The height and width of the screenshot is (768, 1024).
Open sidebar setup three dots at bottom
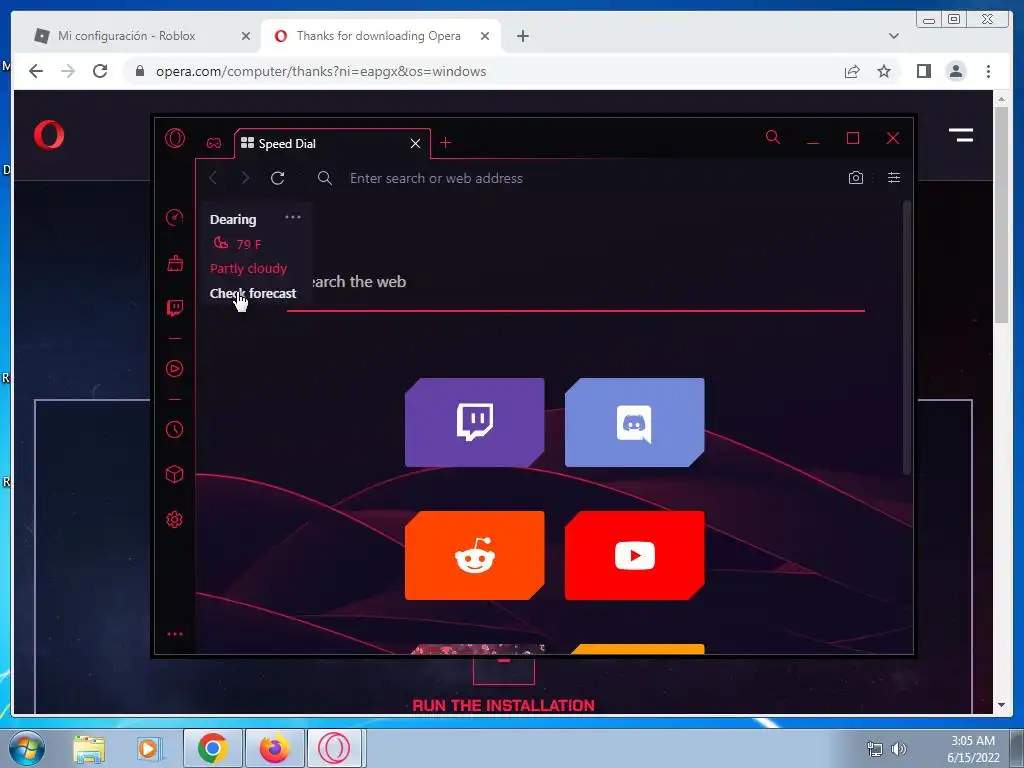tap(174, 634)
